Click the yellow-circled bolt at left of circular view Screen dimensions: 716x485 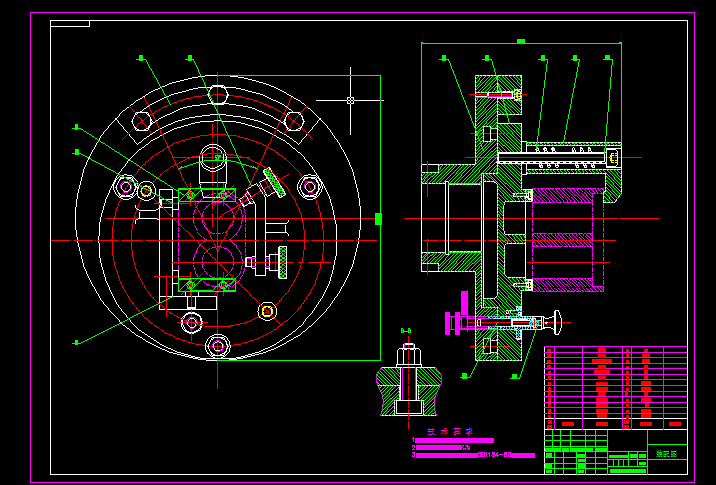(x=146, y=191)
